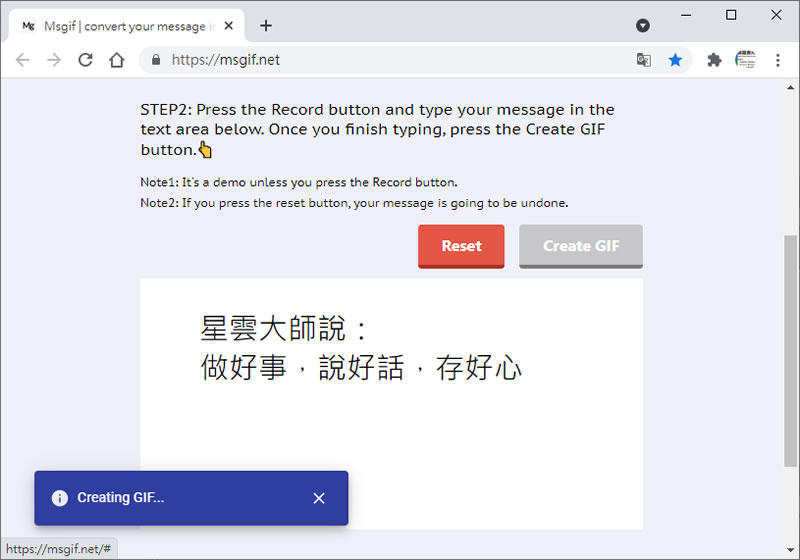Open the round dropdown arrow in tab strip

(x=643, y=25)
